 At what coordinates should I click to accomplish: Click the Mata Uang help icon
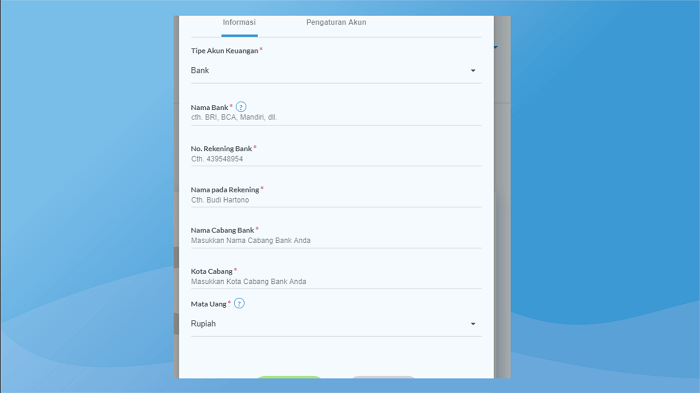tap(239, 304)
